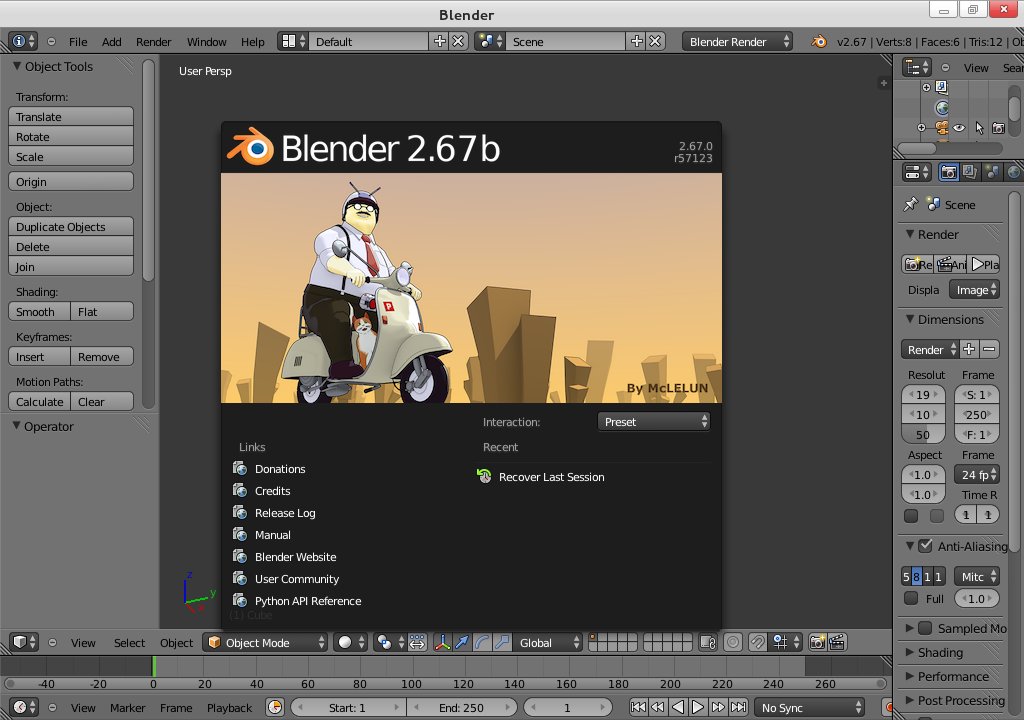Click the 3D manipulator toggle icon
This screenshot has width=1024, height=720.
pos(442,643)
